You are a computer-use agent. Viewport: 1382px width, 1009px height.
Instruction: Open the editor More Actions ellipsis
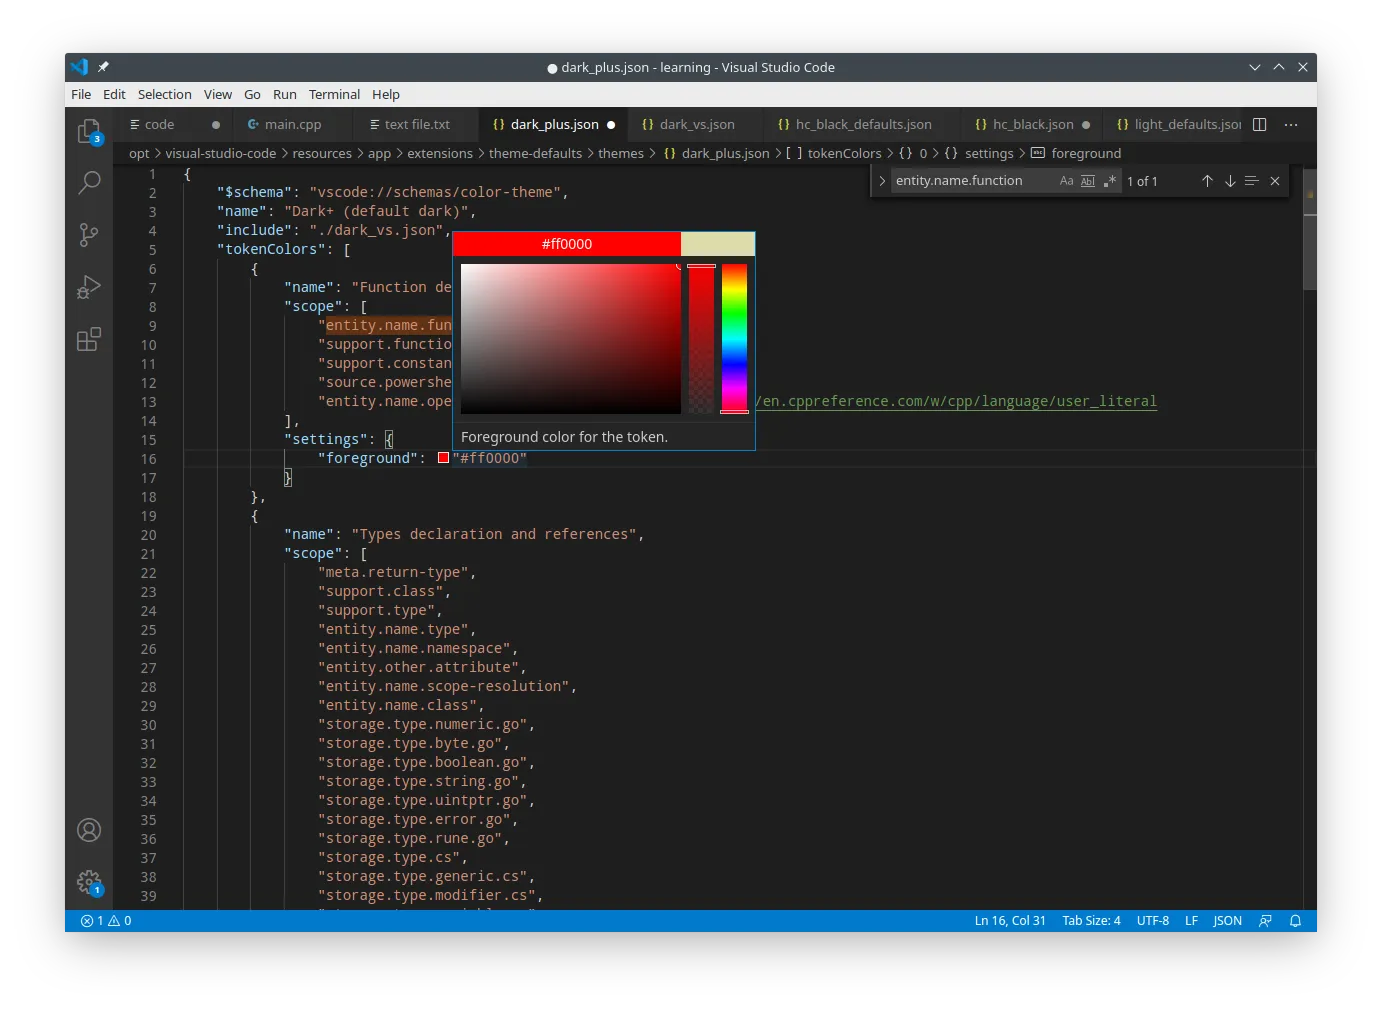coord(1291,125)
